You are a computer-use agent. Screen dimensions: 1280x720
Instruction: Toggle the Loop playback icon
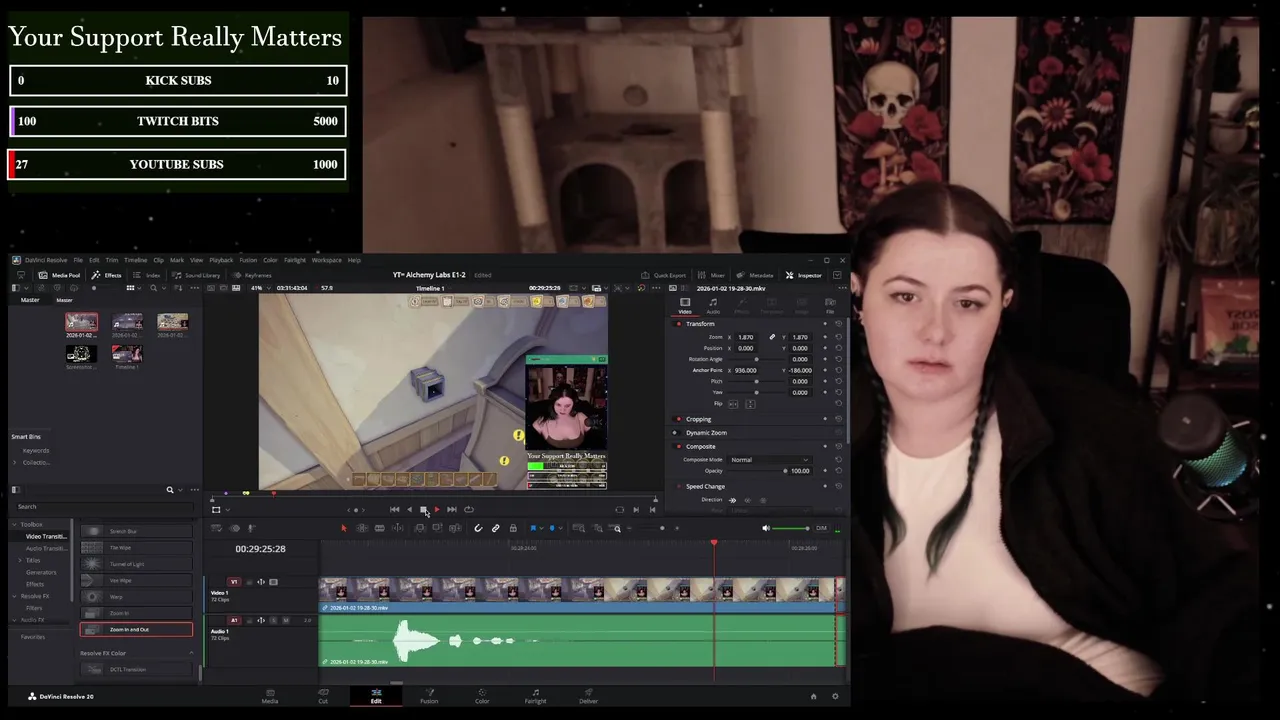pos(469,509)
